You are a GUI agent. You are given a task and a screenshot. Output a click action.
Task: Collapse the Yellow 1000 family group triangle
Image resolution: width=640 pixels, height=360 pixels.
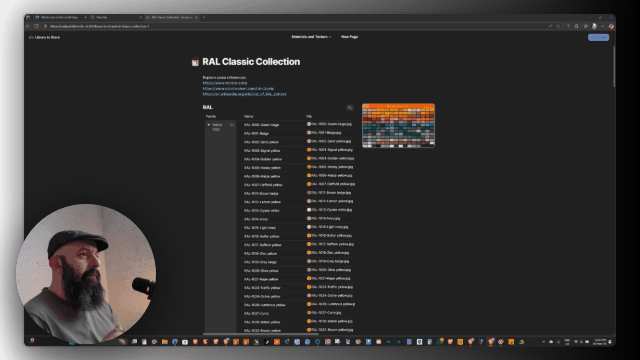(209, 125)
